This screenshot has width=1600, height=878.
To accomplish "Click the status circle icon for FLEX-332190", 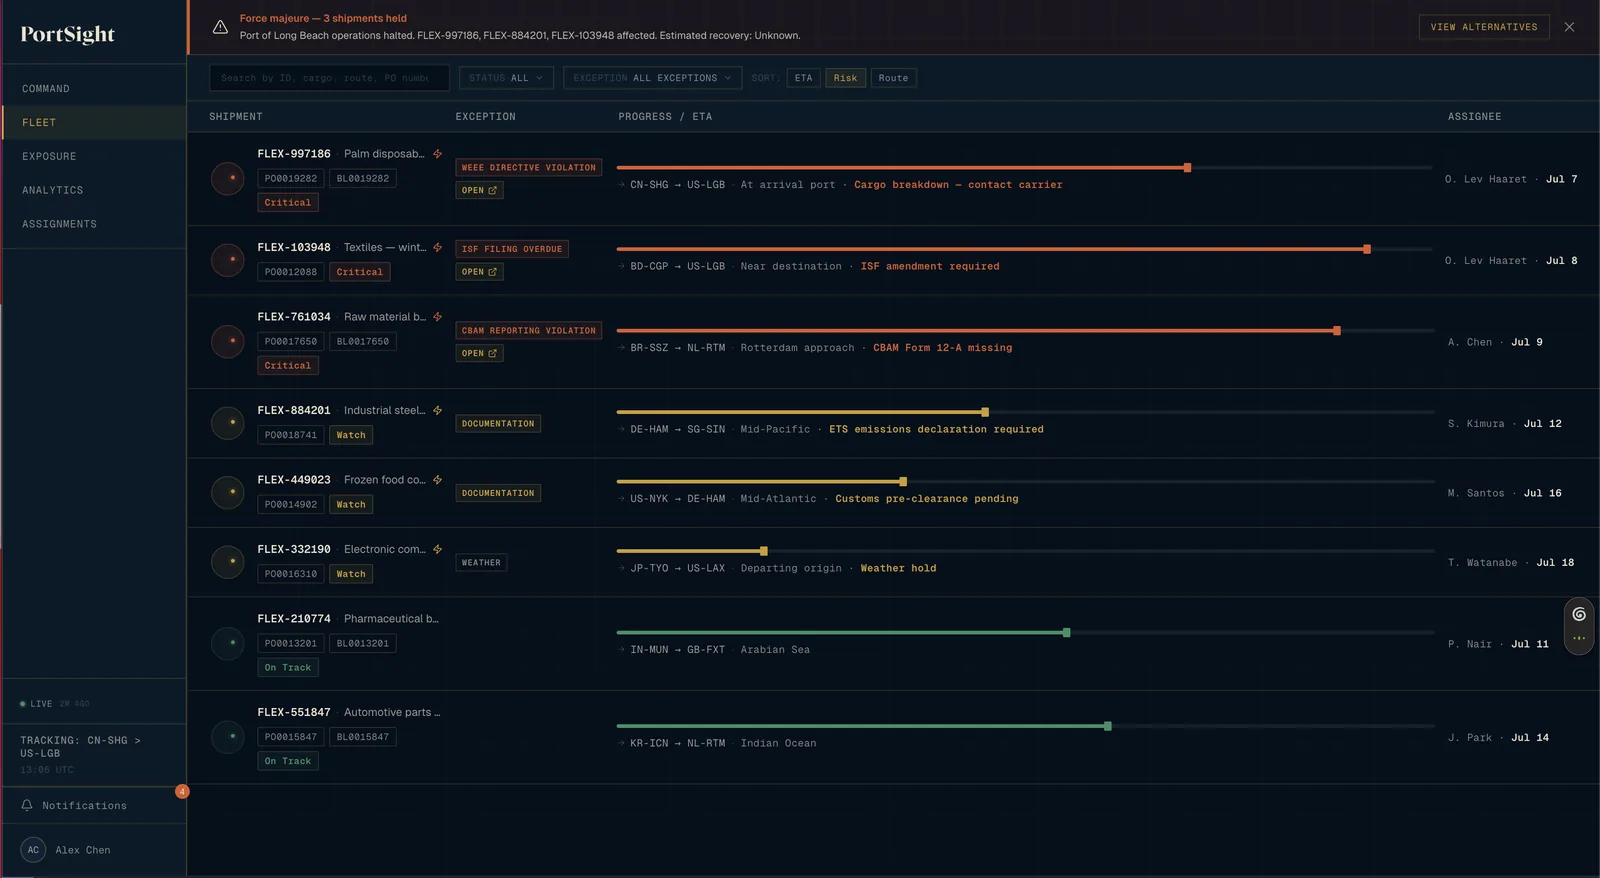I will pos(228,562).
